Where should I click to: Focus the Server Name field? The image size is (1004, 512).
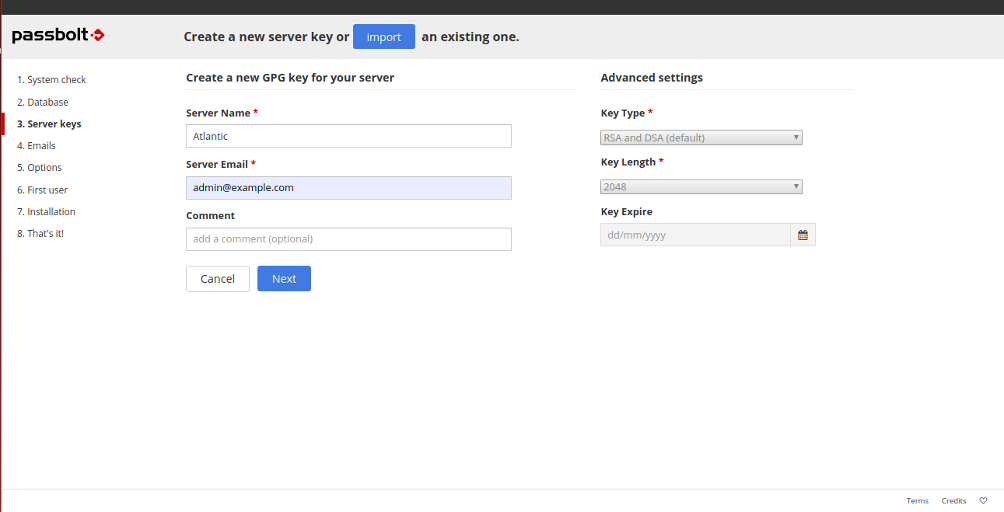(349, 136)
